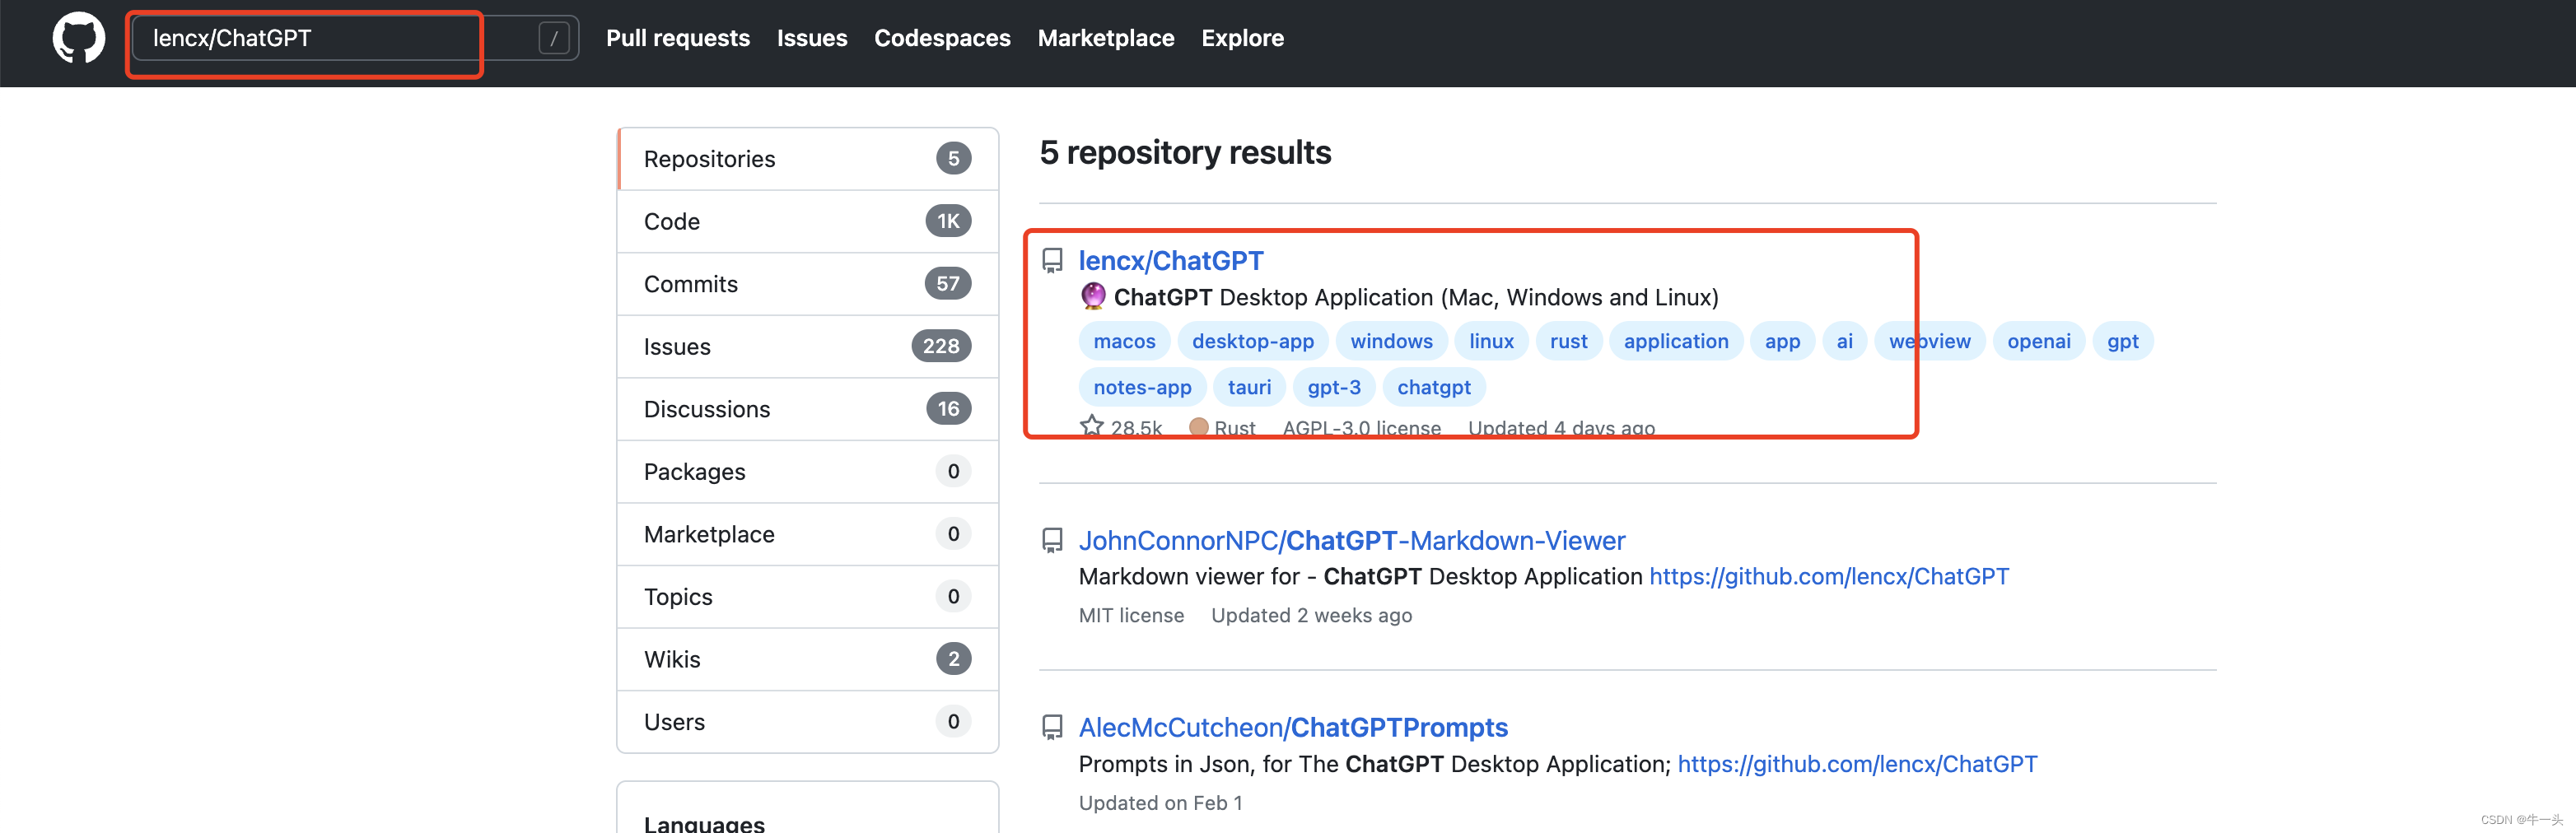2576x833 pixels.
Task: Show Wikis search results
Action: coord(808,659)
